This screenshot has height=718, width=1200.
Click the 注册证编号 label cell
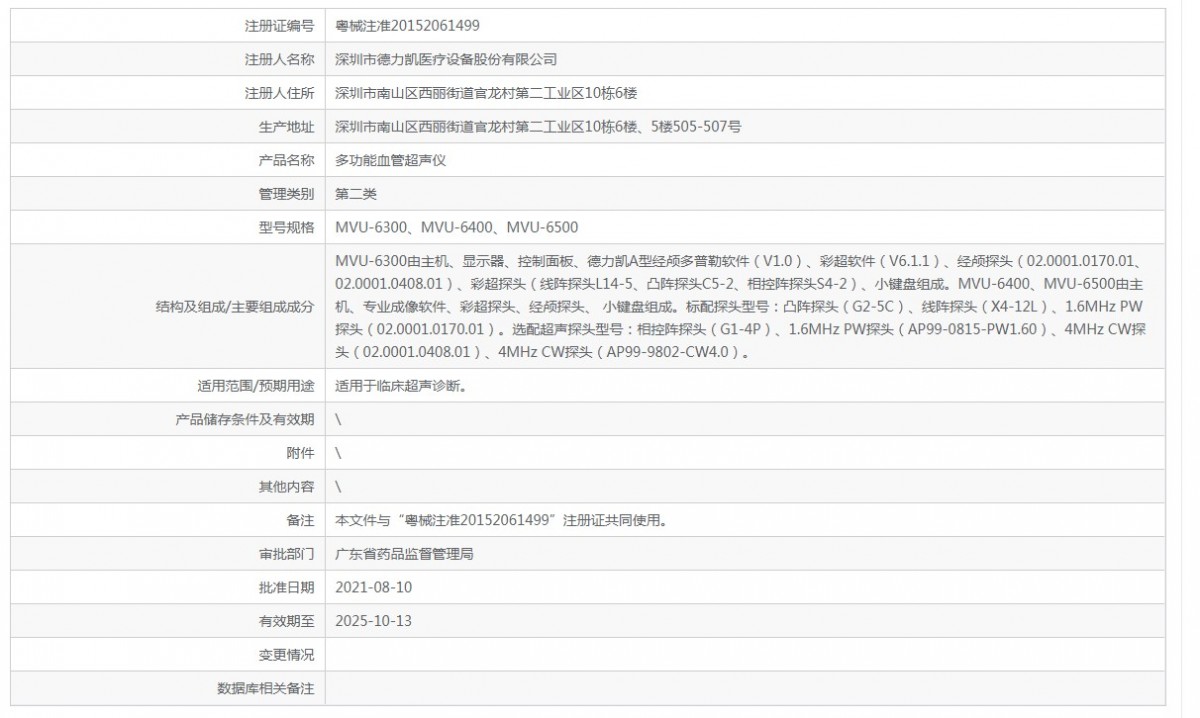pos(279,26)
